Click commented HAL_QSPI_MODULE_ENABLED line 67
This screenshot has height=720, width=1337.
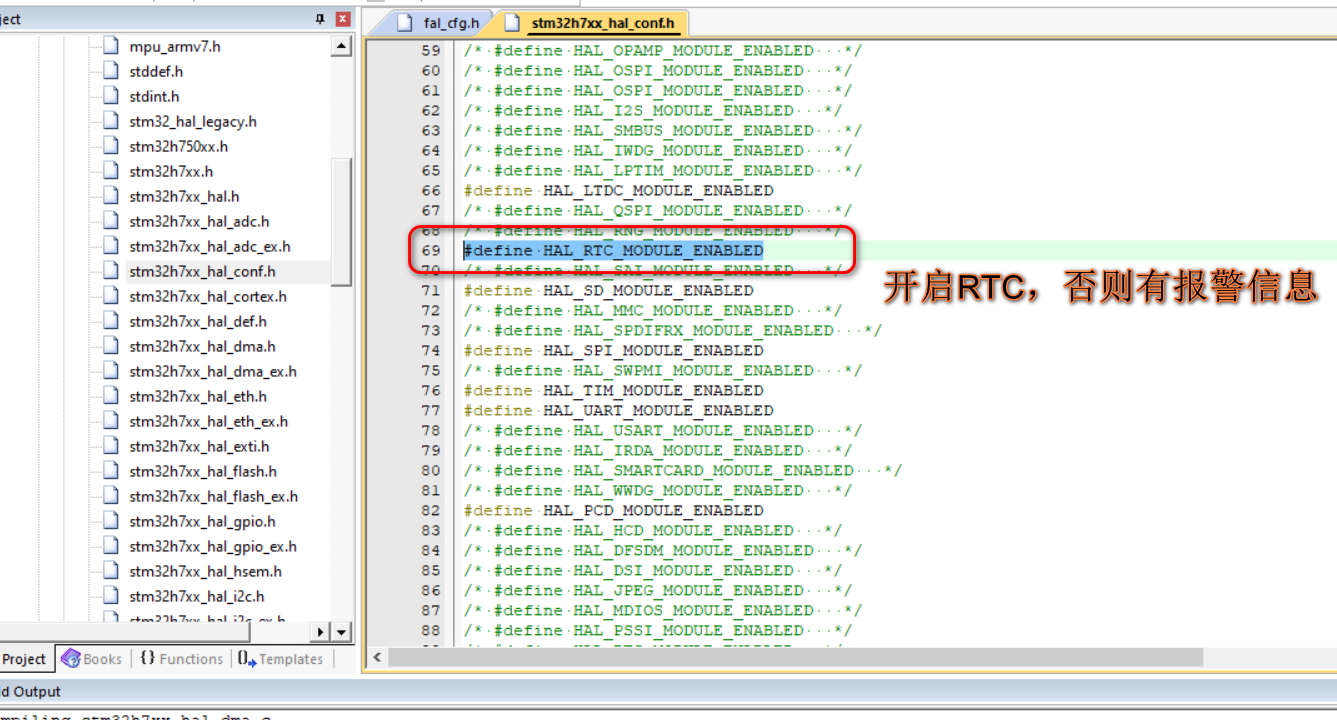point(658,210)
